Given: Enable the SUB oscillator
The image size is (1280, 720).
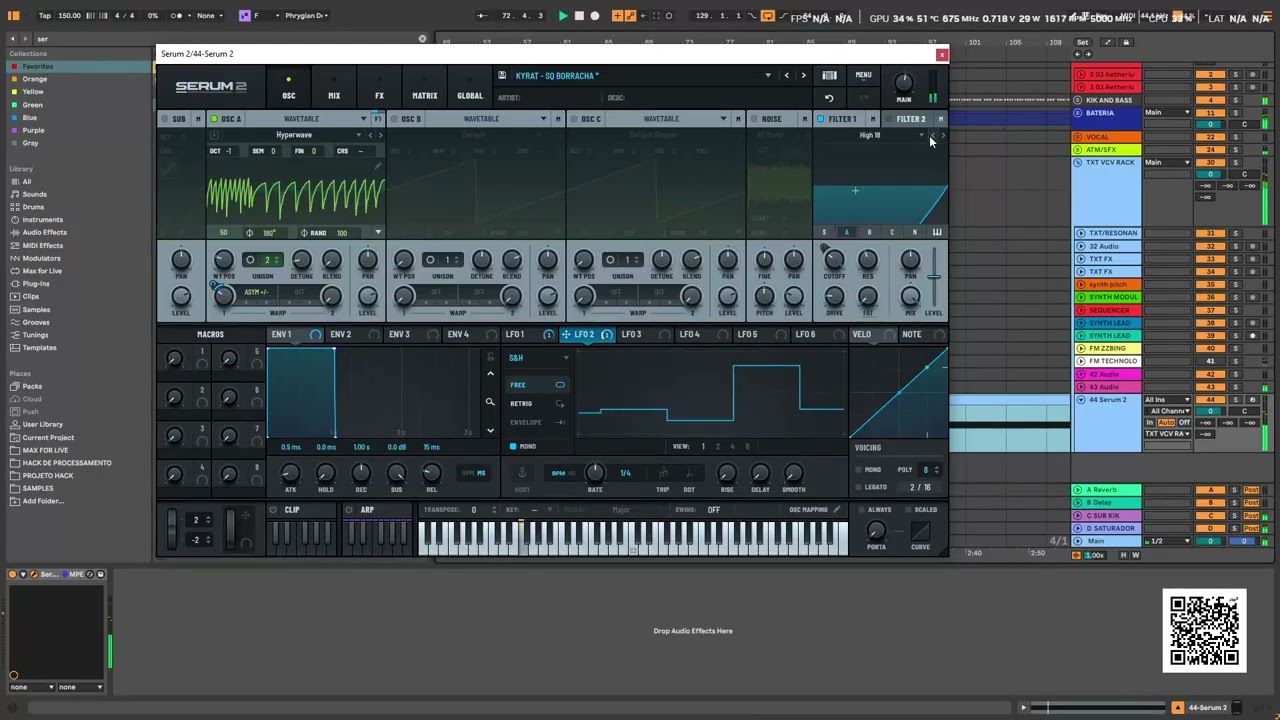Looking at the screenshot, I should pos(165,119).
